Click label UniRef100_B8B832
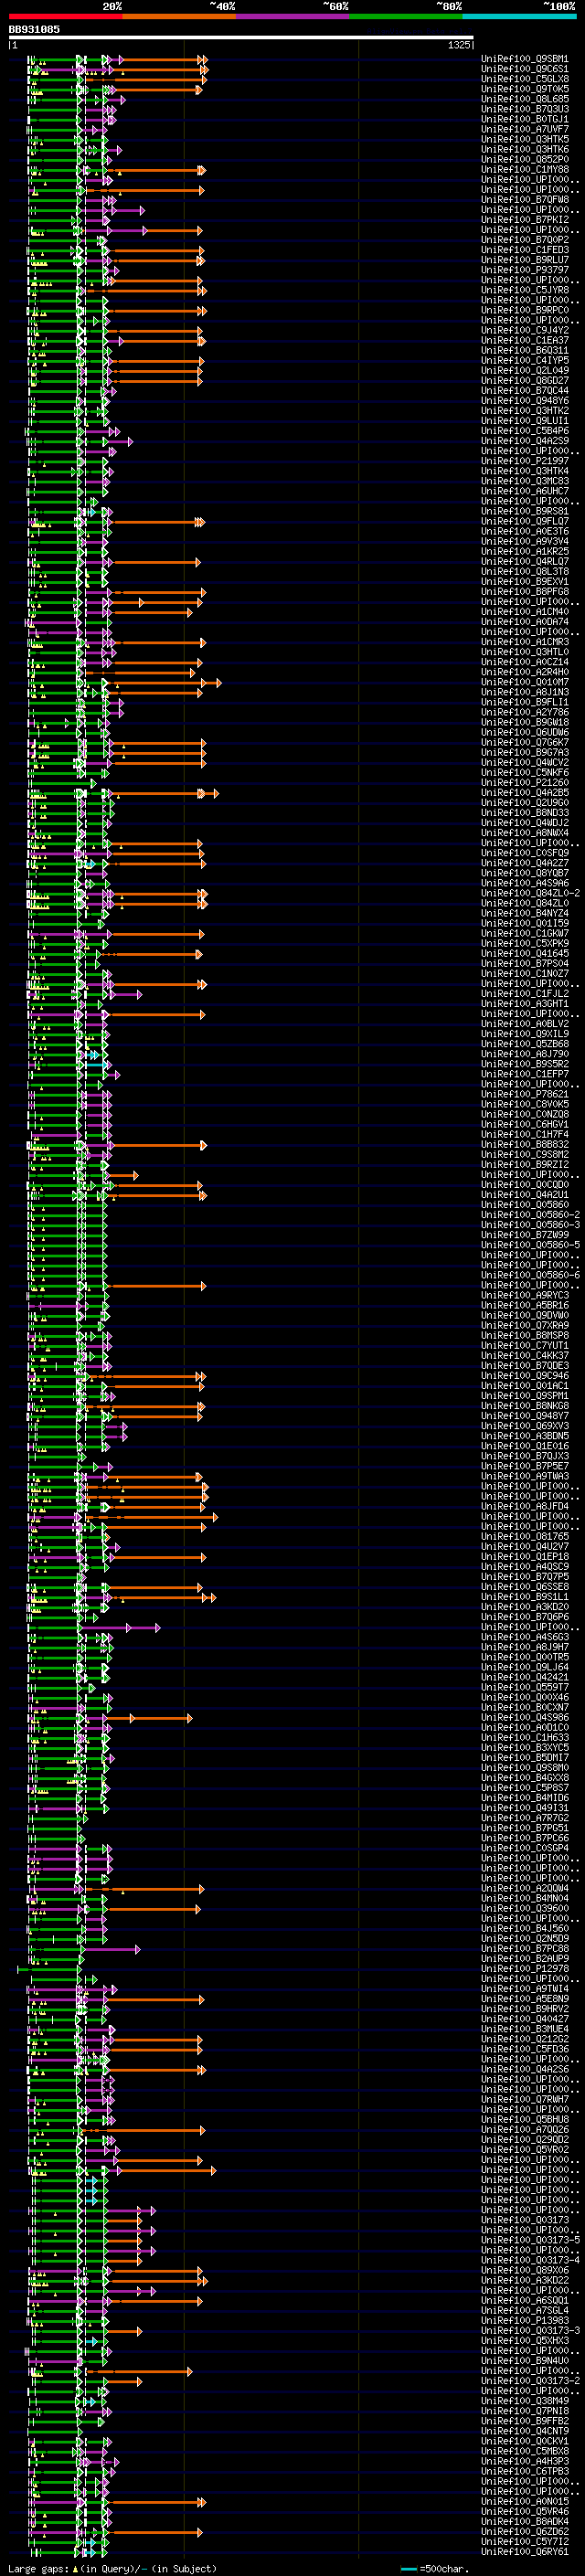585x2576 pixels. [525, 1144]
